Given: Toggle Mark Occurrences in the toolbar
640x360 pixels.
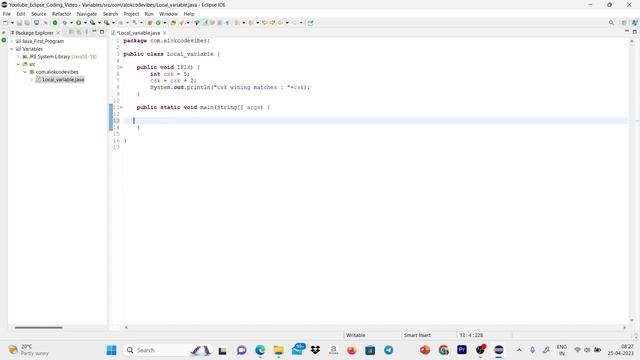Looking at the screenshot, I should [x=205, y=23].
